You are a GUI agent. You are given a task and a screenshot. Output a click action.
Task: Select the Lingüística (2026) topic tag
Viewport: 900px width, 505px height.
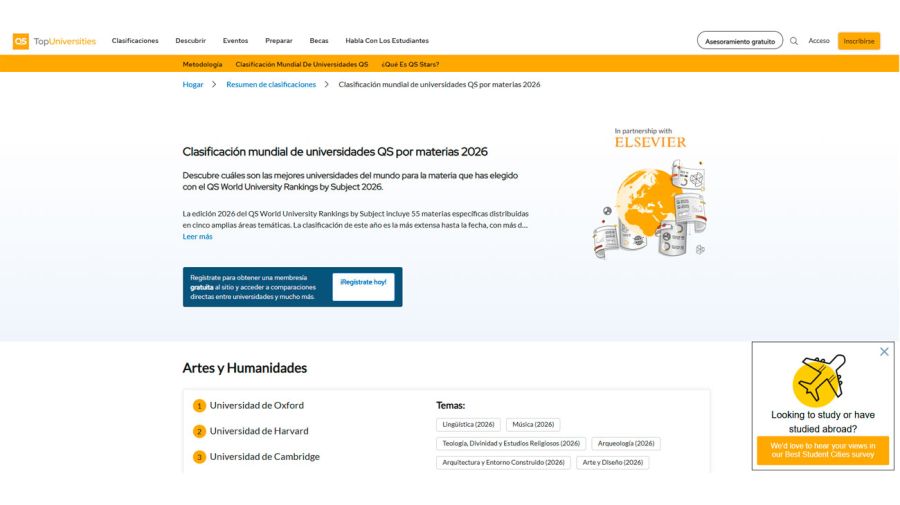click(468, 424)
